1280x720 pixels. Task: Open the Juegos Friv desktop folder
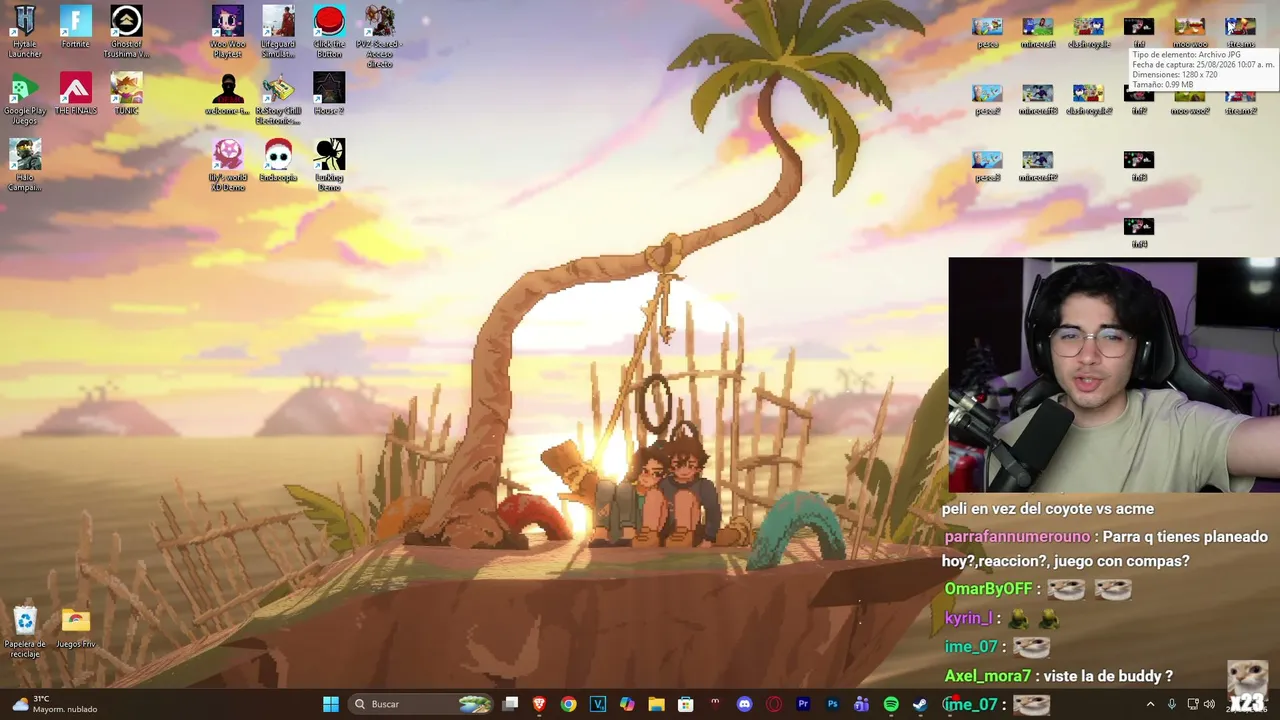75,628
